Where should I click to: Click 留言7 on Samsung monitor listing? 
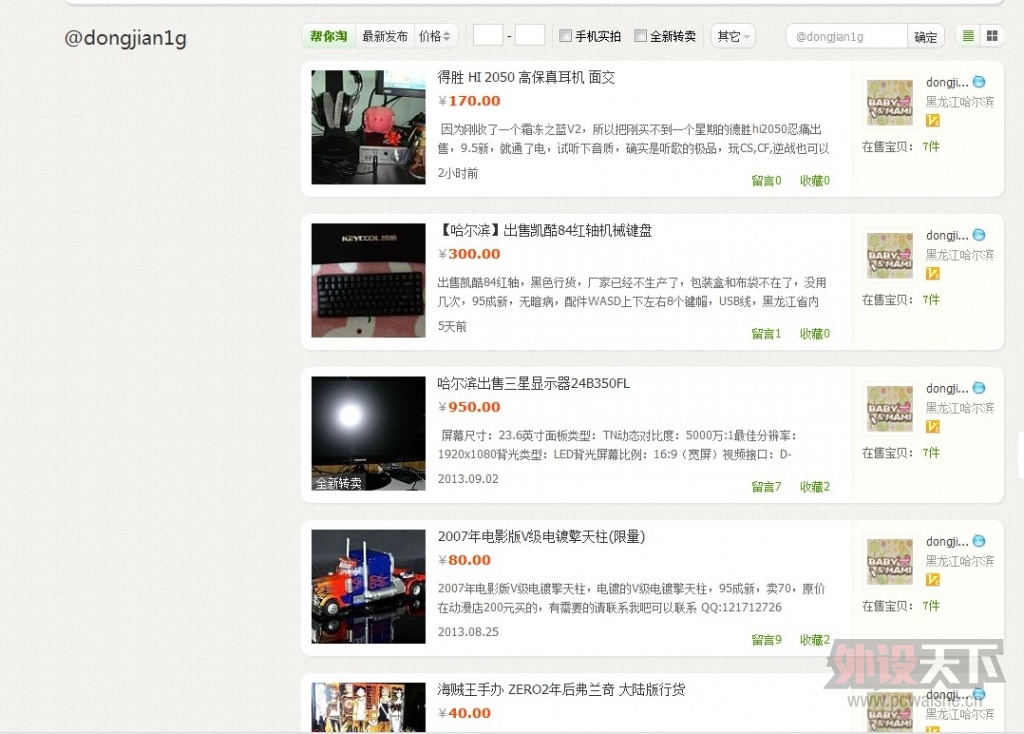point(766,487)
